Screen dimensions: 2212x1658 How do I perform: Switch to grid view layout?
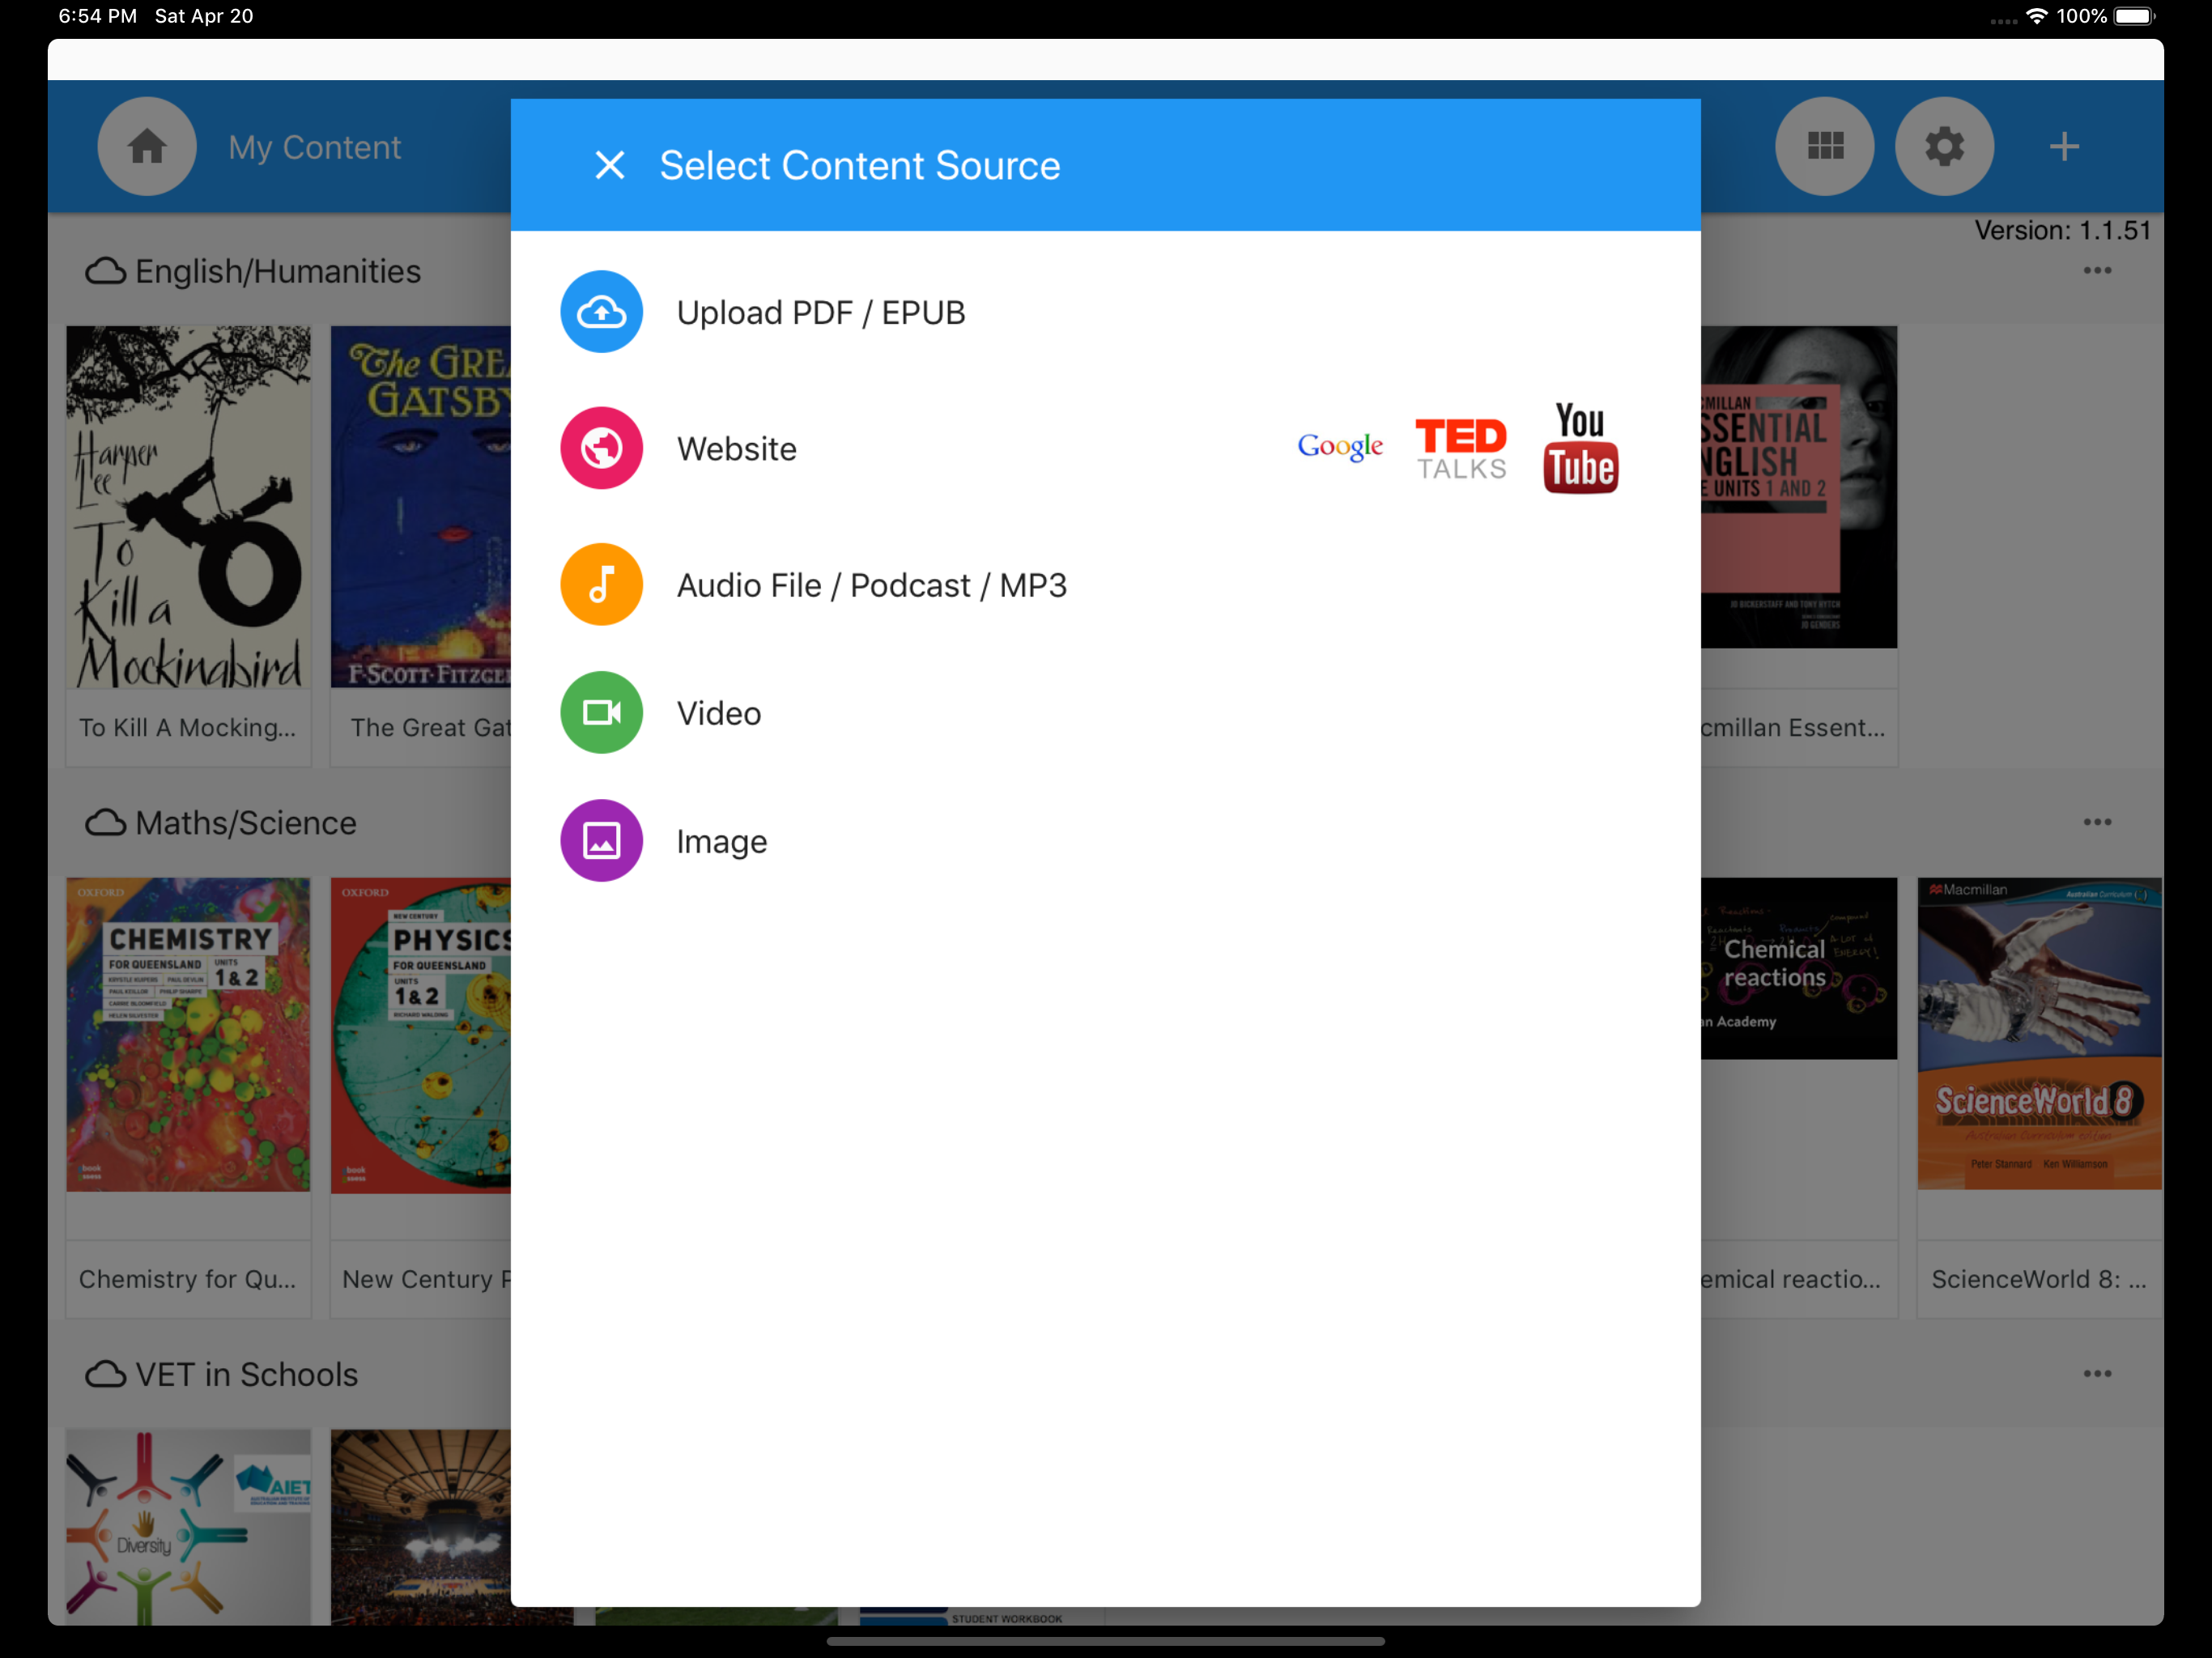tap(1825, 147)
